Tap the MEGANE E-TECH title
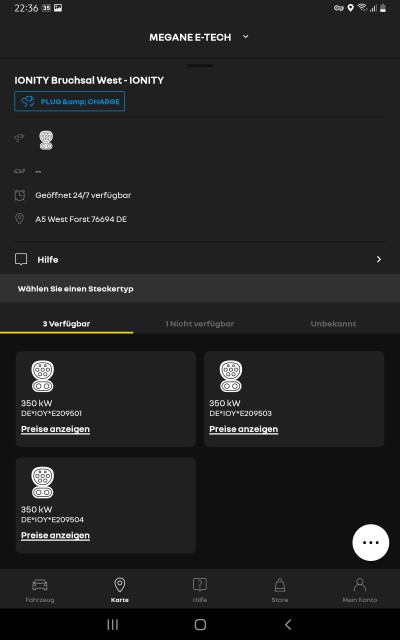Image resolution: width=400 pixels, height=640 pixels. tap(190, 38)
